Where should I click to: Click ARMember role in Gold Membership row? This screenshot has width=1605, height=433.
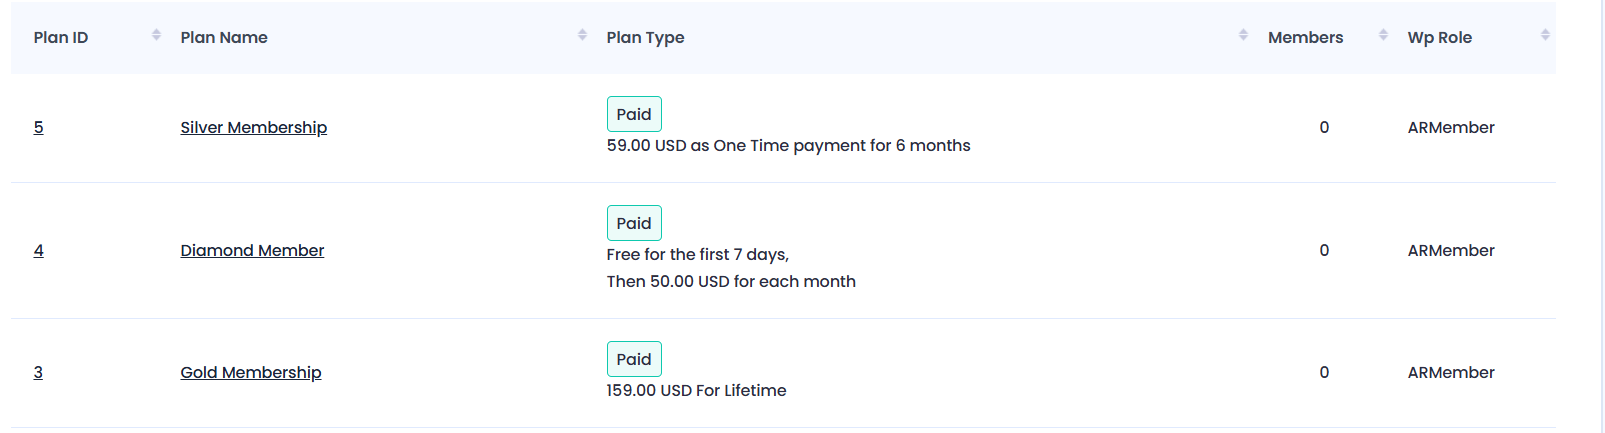[x=1451, y=372]
